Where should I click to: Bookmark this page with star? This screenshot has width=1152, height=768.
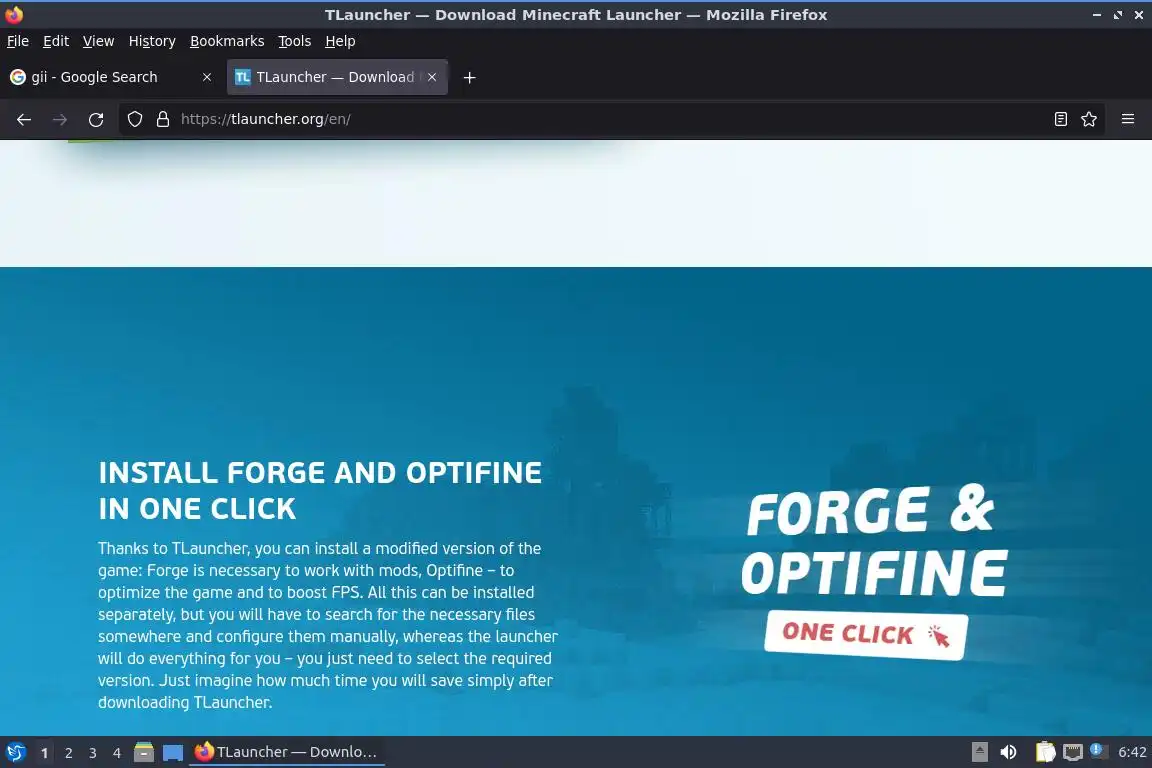click(1089, 119)
